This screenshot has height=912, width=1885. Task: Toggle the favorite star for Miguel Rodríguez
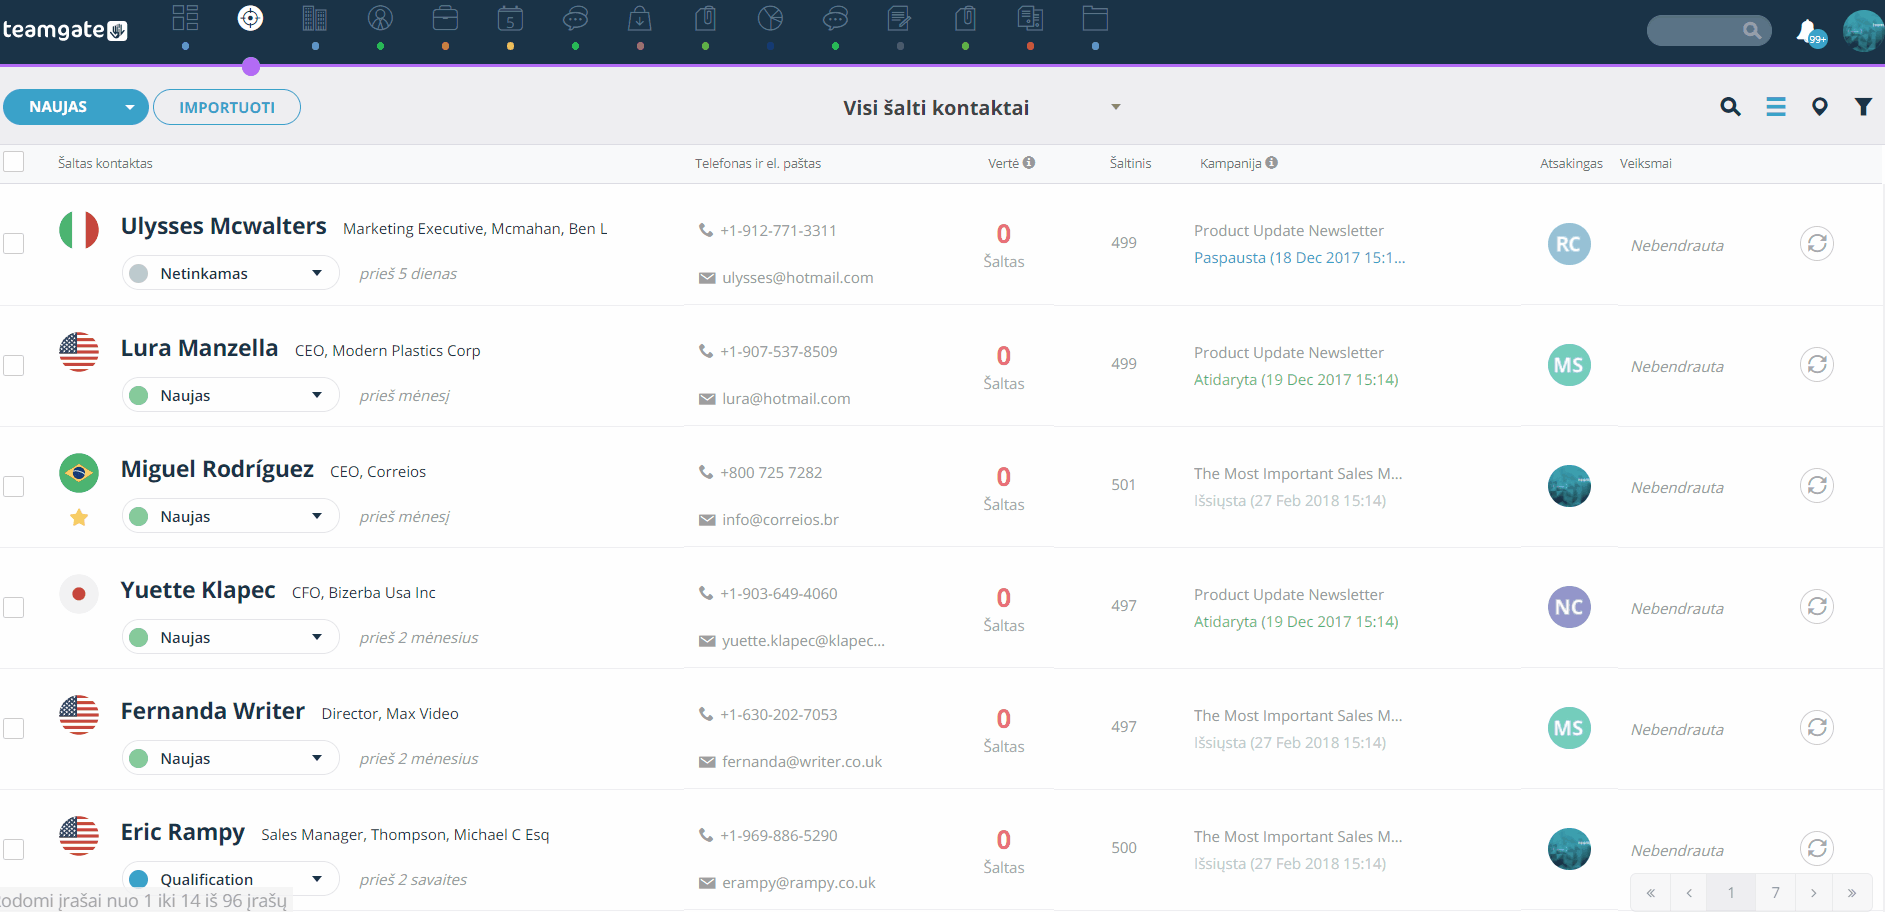click(x=79, y=517)
